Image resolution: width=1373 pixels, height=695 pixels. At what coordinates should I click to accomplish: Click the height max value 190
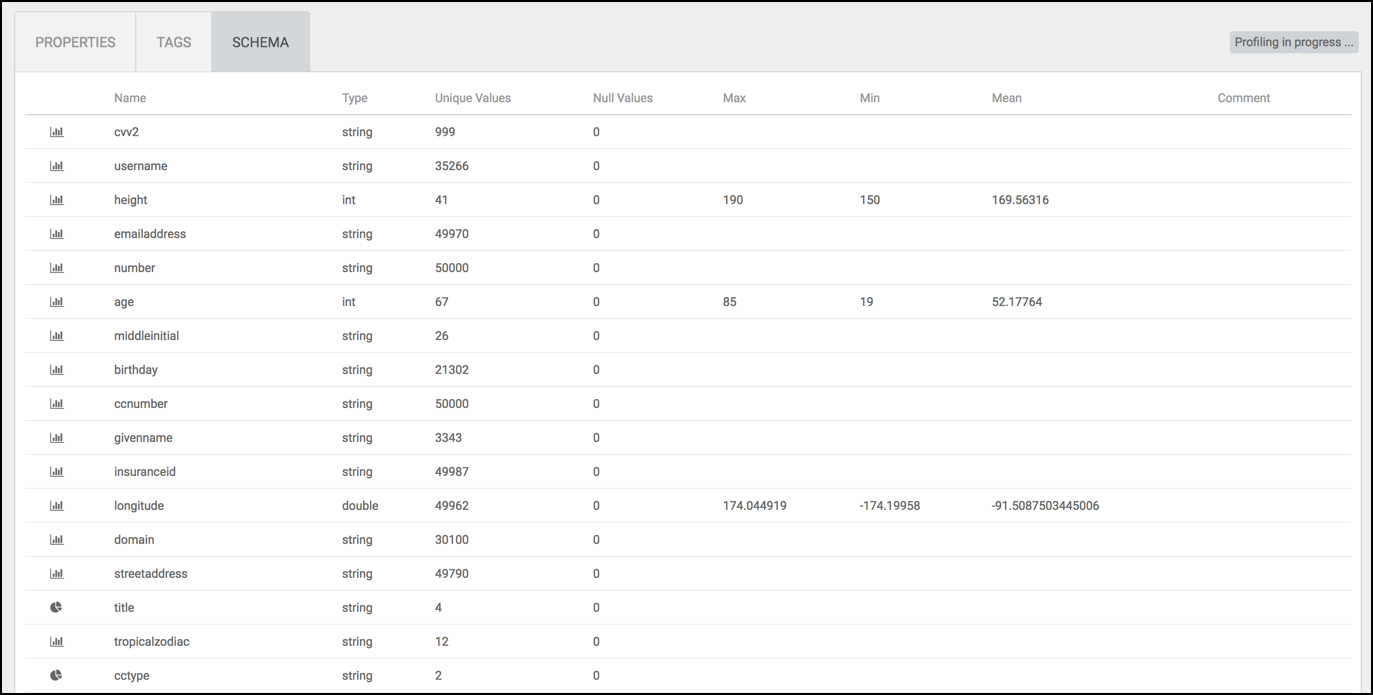(x=733, y=200)
